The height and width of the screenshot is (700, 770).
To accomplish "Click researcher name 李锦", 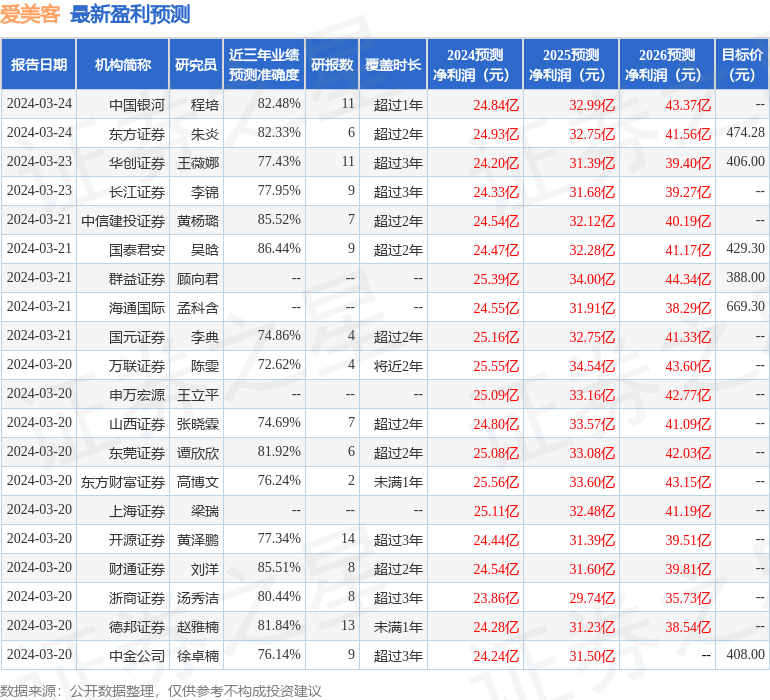I will [x=205, y=192].
